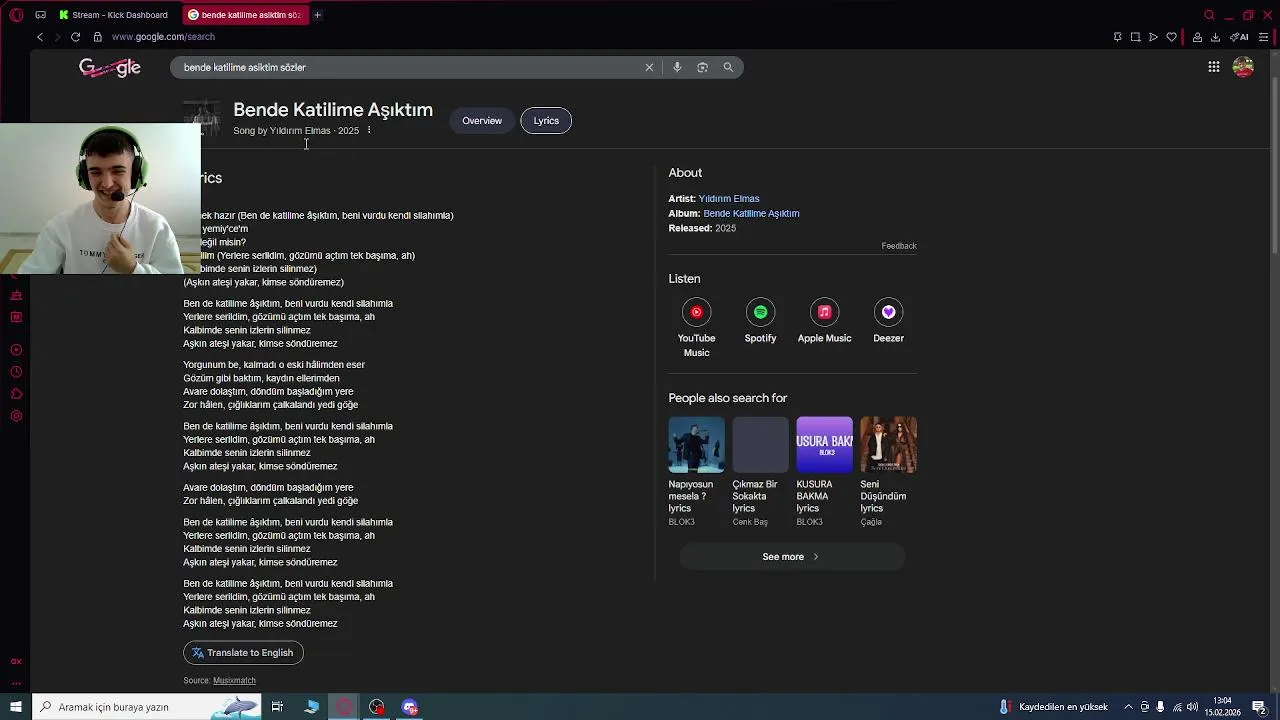Open browser profile icon in toolbar

tap(1197, 37)
